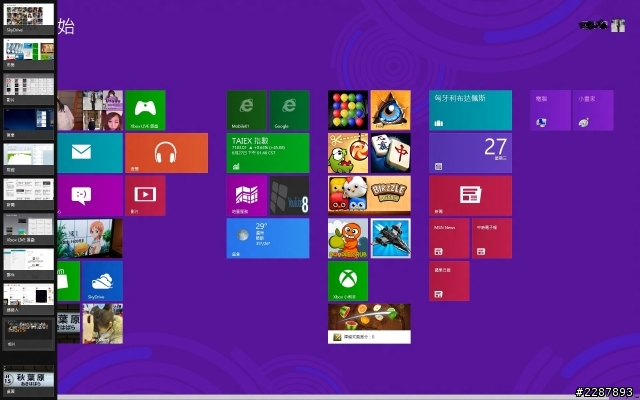Open the Maps tile
This screenshot has height=400, width=640.
(247, 196)
